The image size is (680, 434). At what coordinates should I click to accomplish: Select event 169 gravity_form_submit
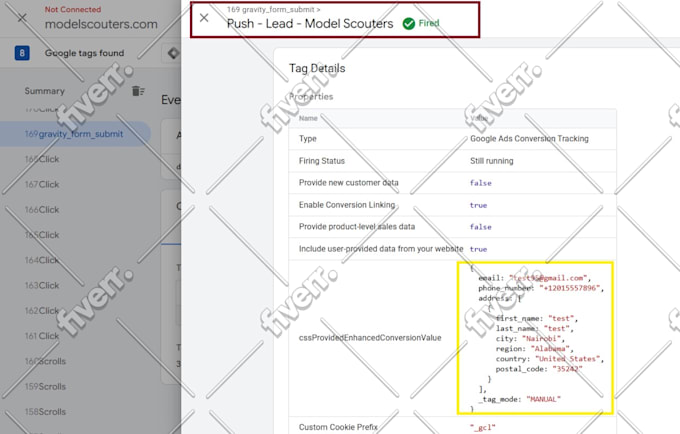[74, 134]
